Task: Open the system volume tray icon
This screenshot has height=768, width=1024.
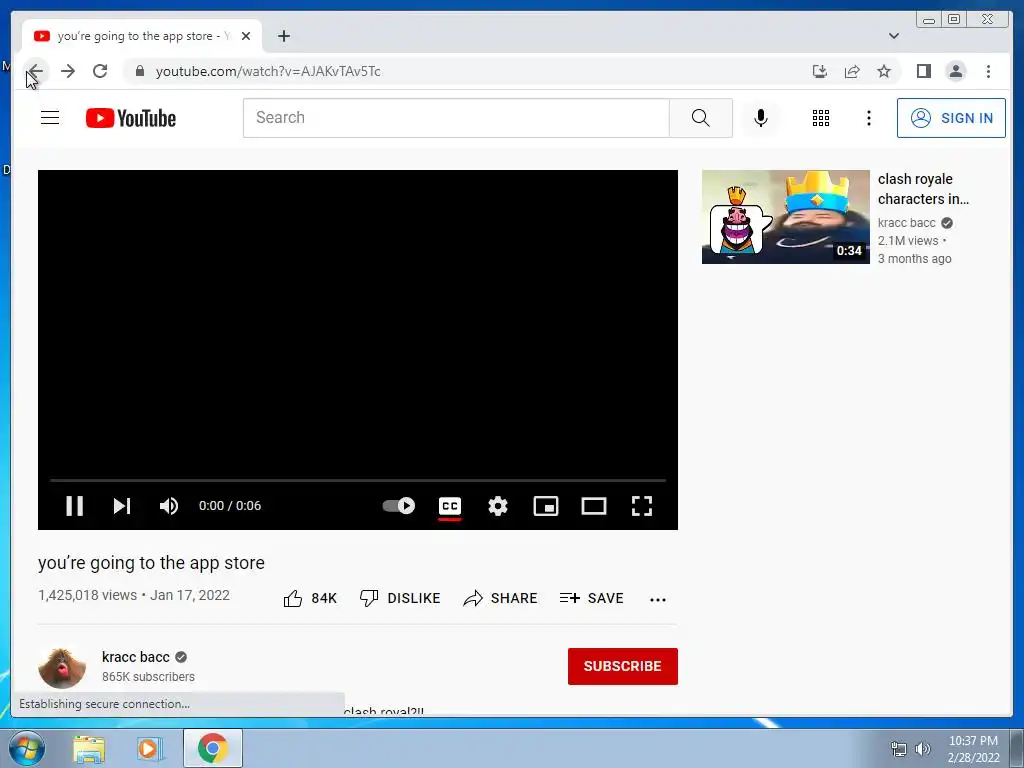Action: [x=923, y=749]
